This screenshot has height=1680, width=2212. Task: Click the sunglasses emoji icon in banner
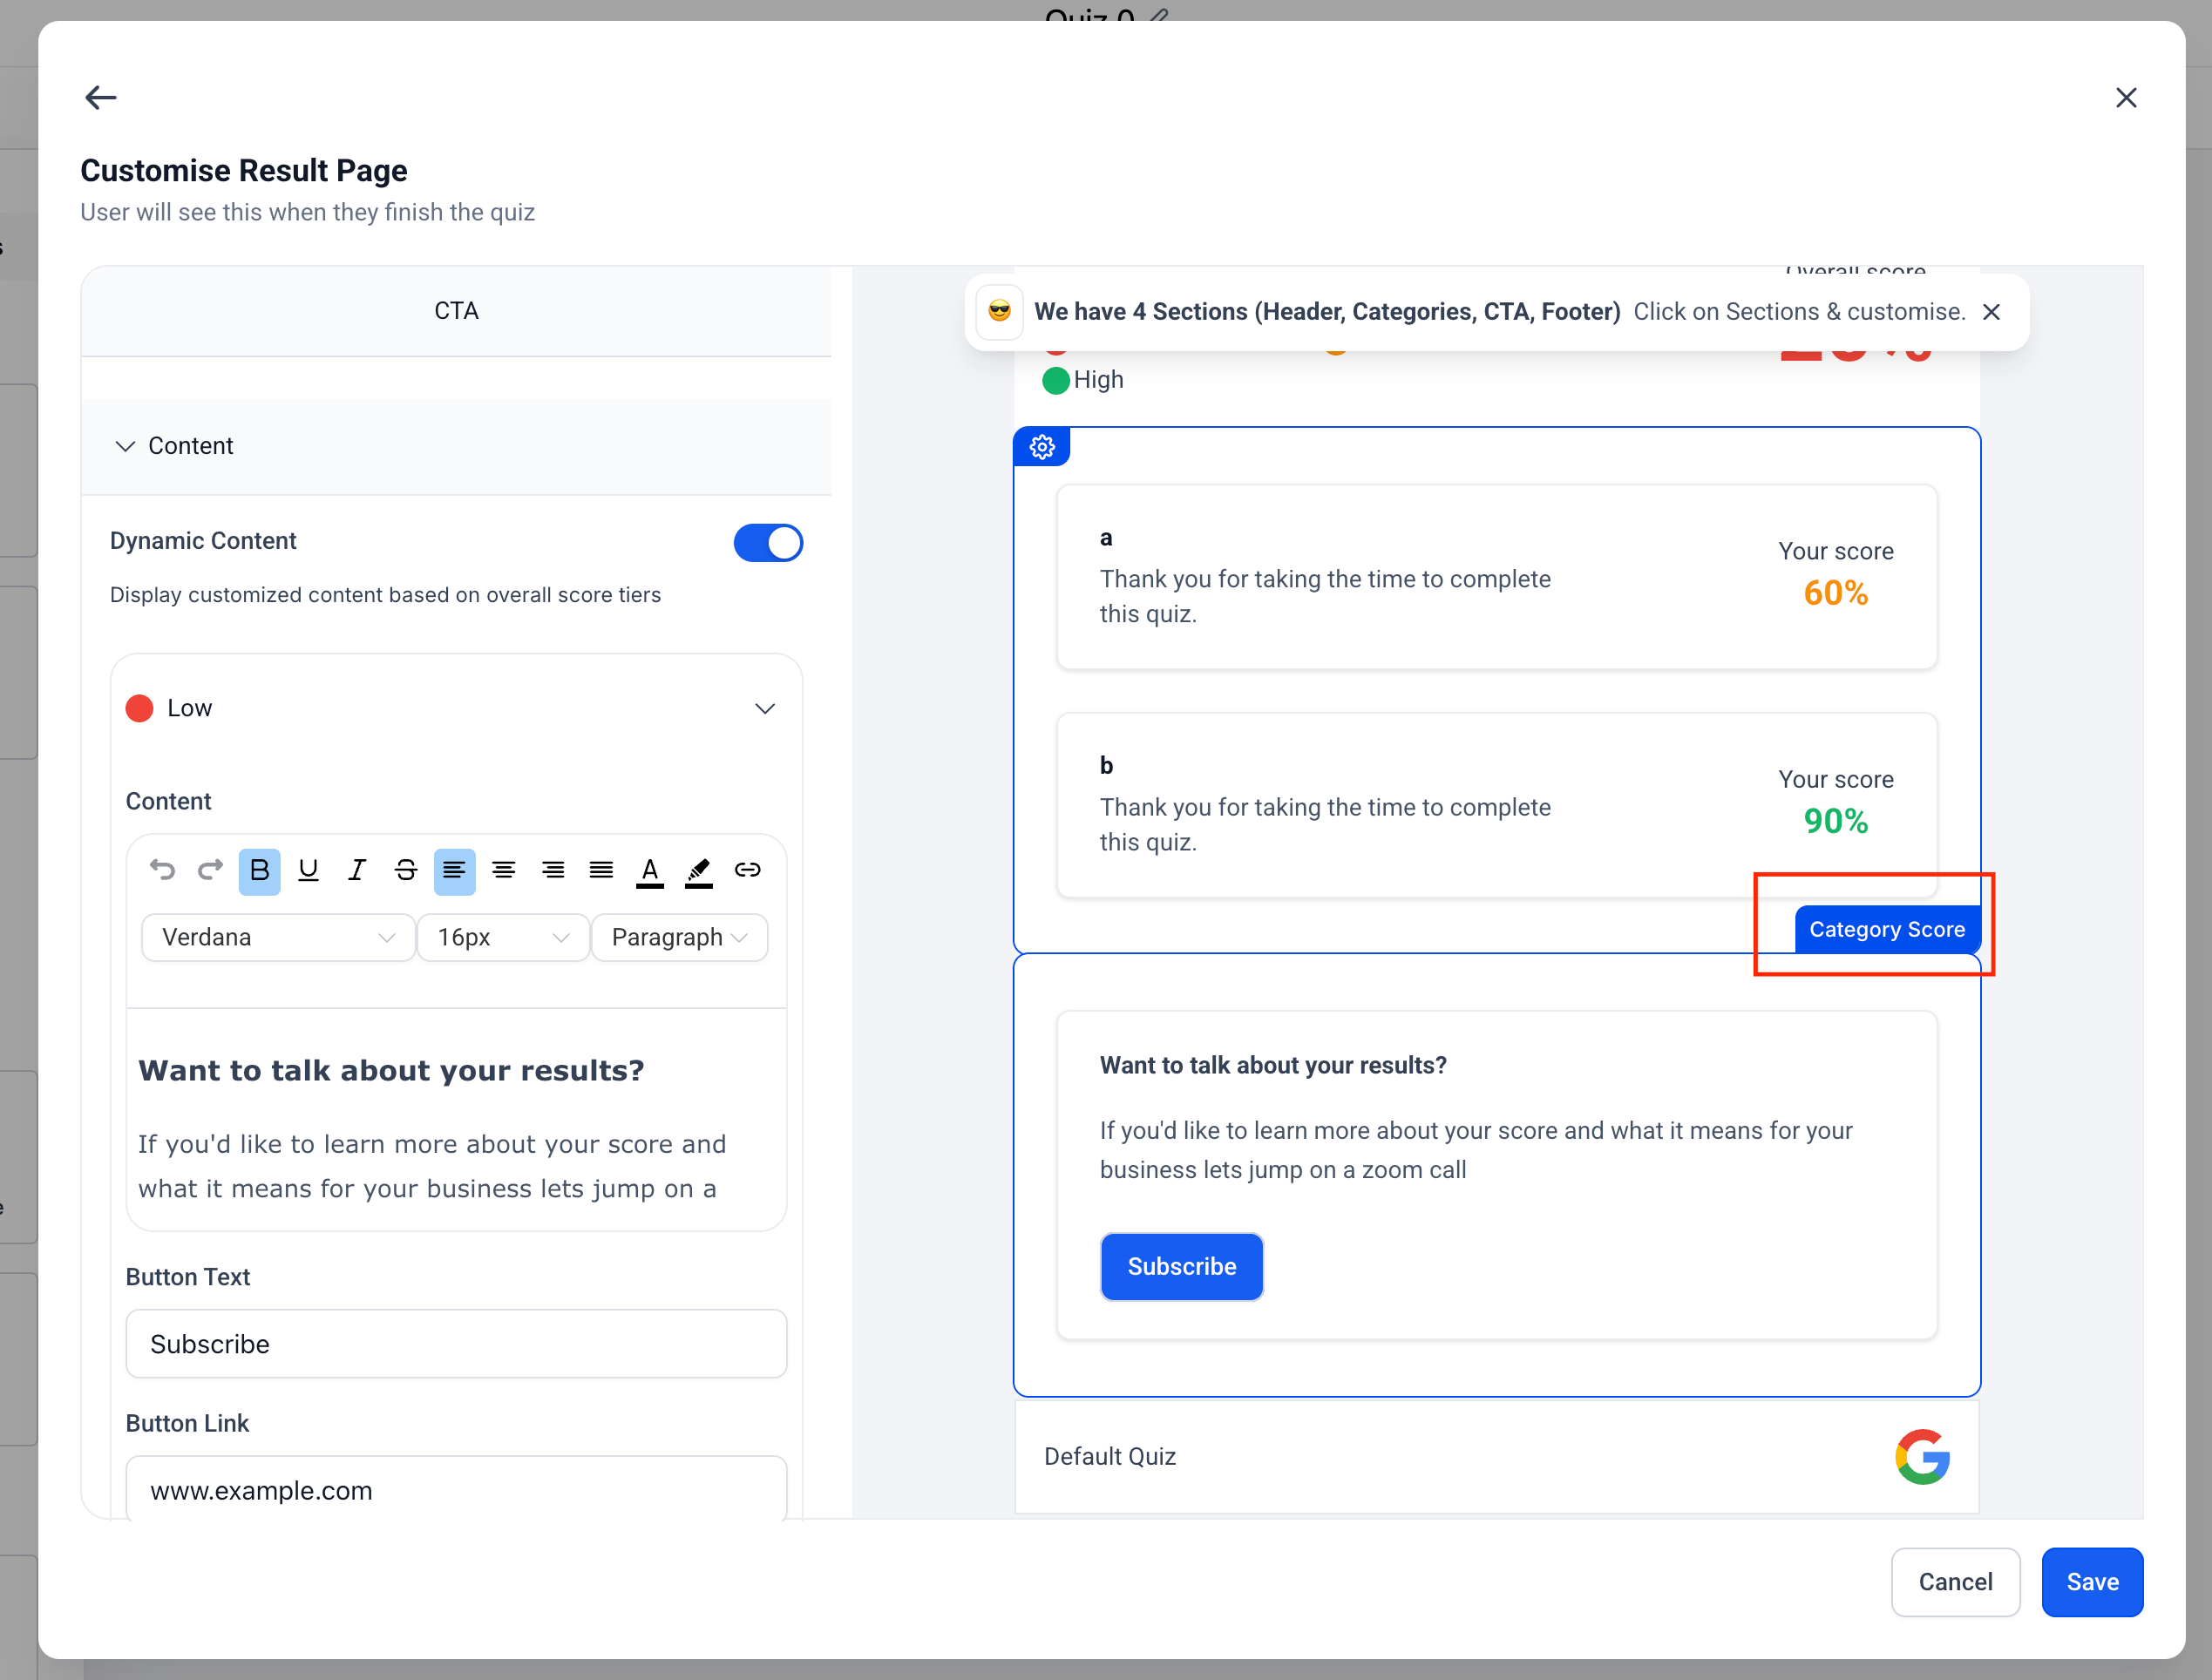(999, 312)
